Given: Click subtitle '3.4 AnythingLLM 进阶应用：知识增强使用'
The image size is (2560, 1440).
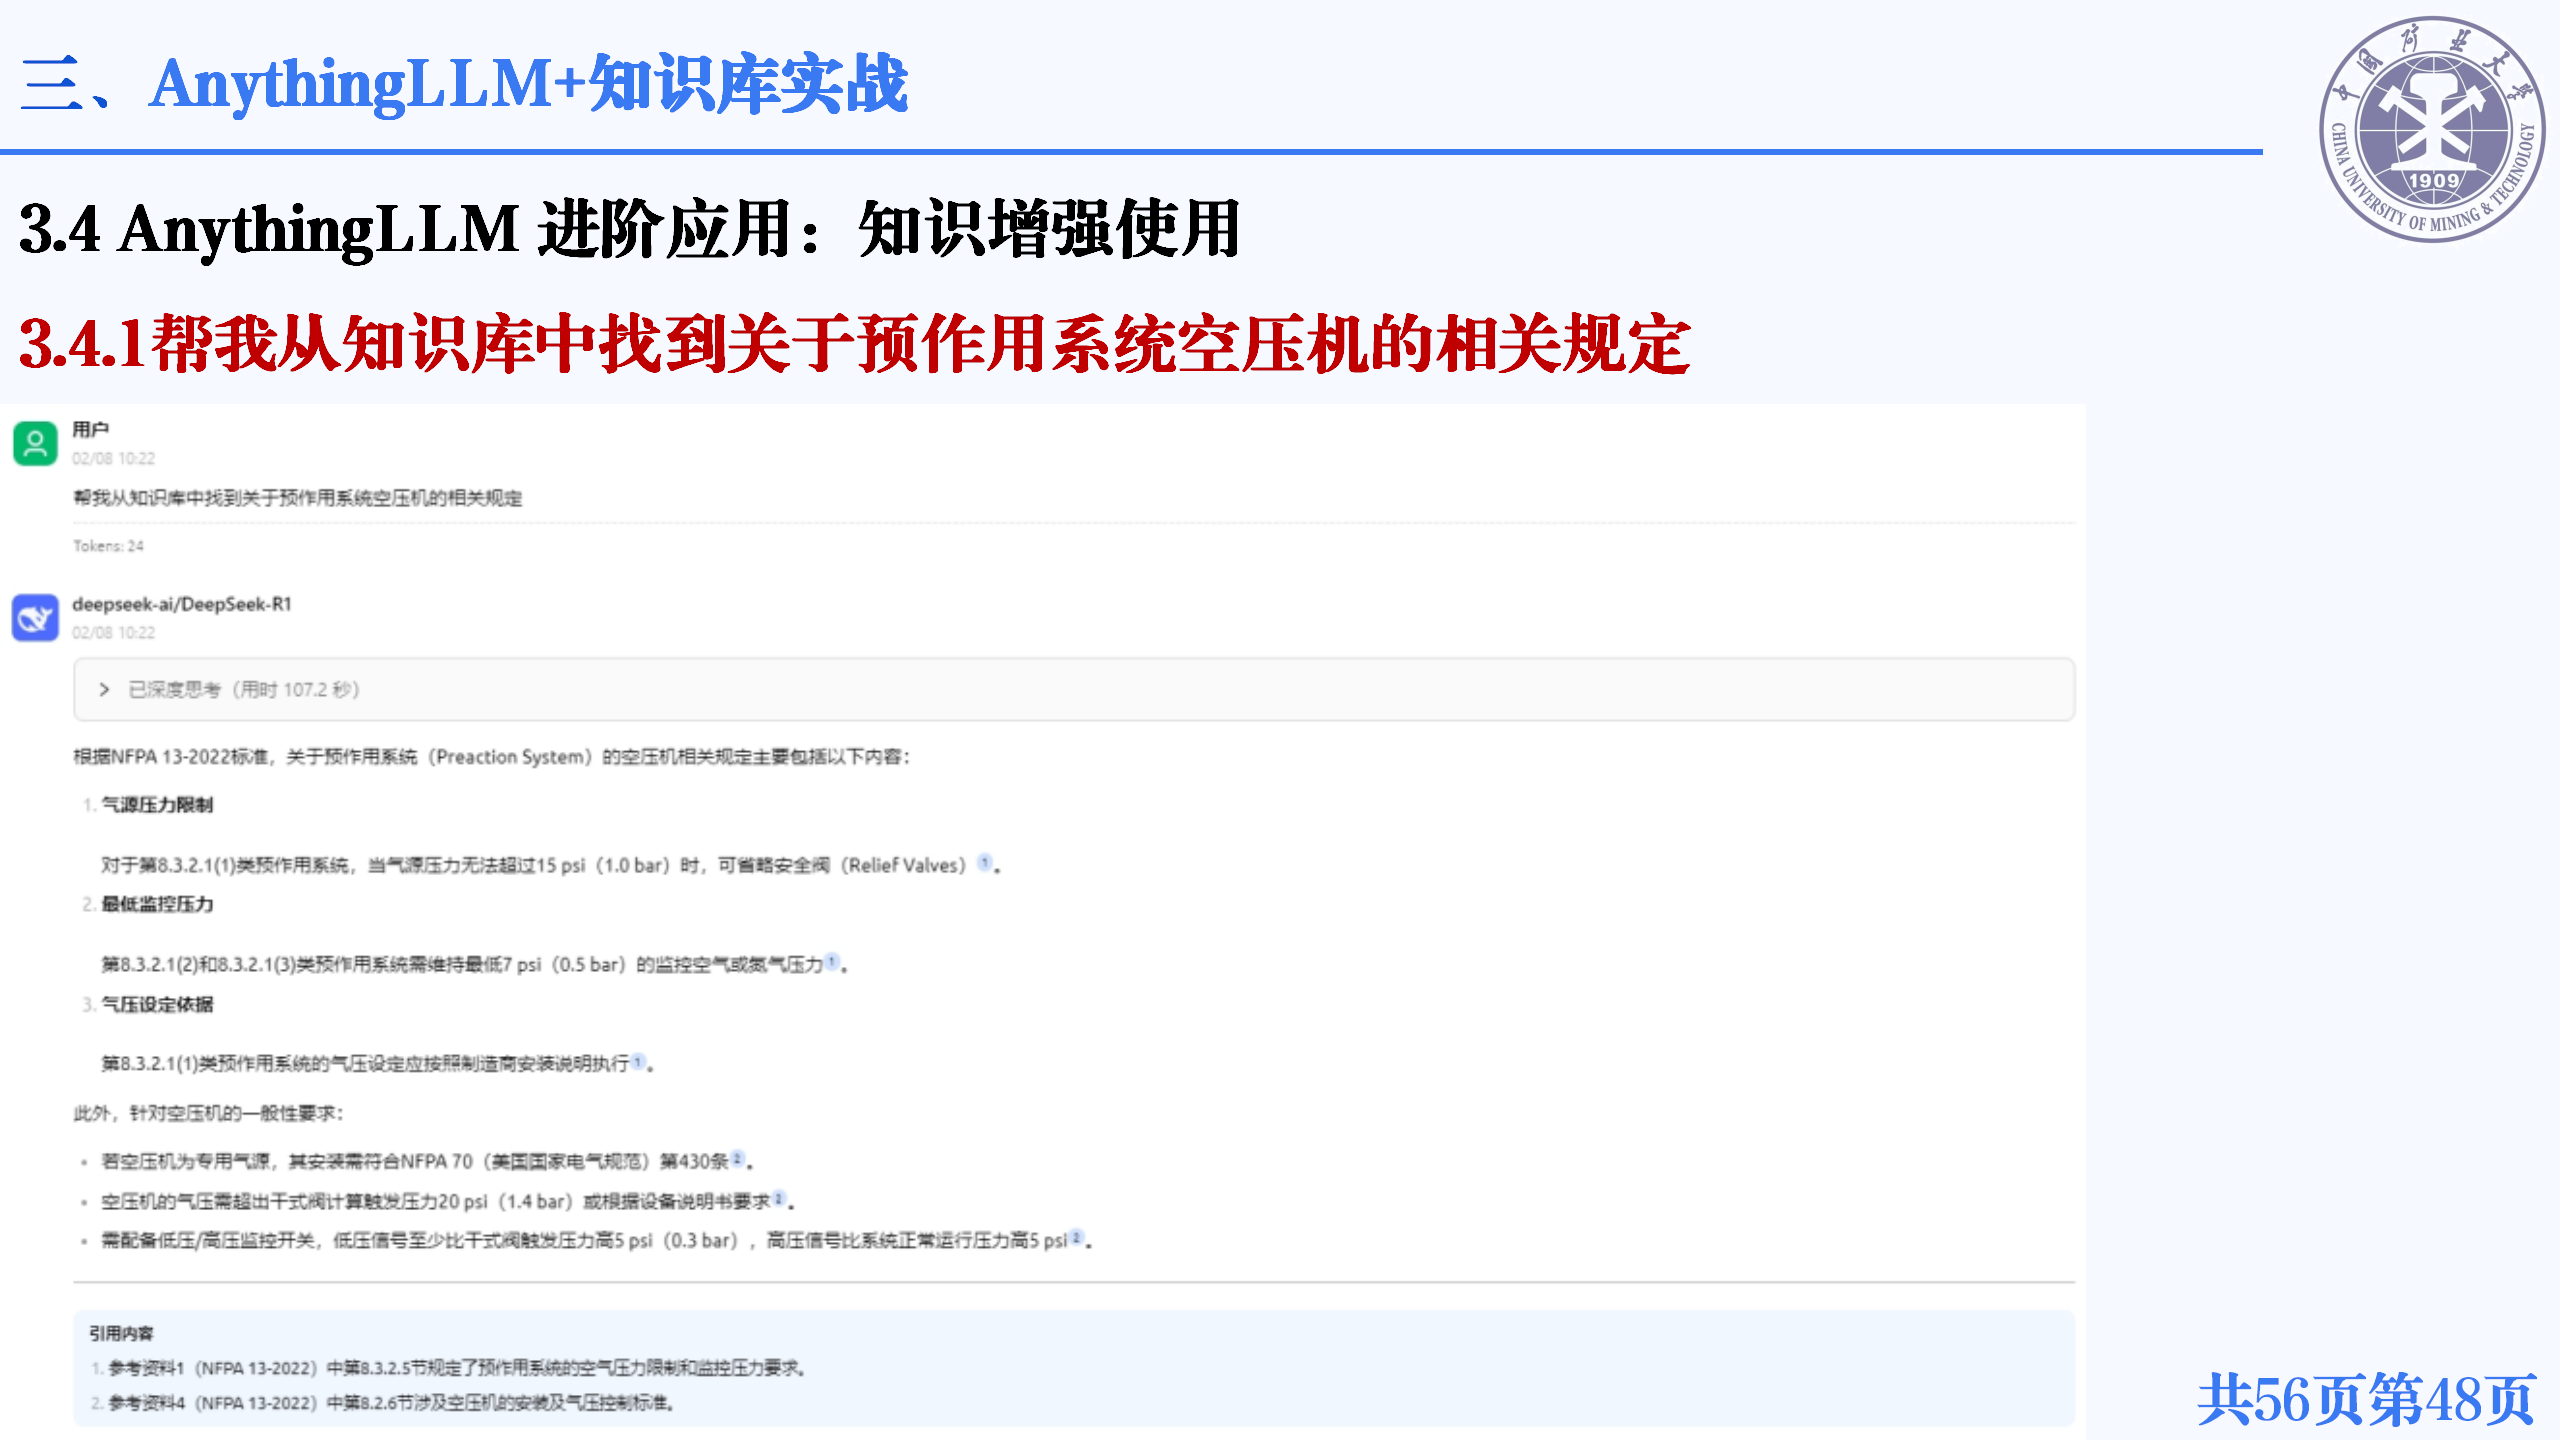Looking at the screenshot, I should point(630,229).
